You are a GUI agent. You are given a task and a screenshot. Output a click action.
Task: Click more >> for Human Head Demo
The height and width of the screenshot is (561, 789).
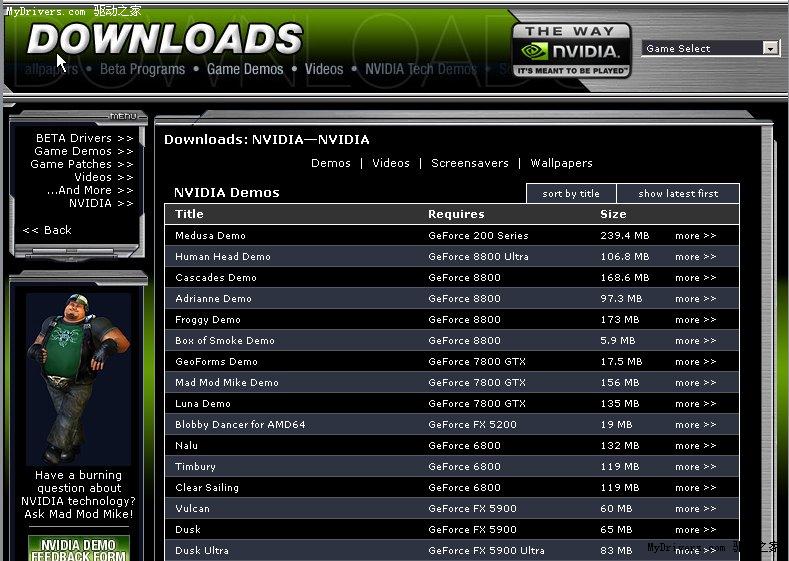[x=695, y=257]
